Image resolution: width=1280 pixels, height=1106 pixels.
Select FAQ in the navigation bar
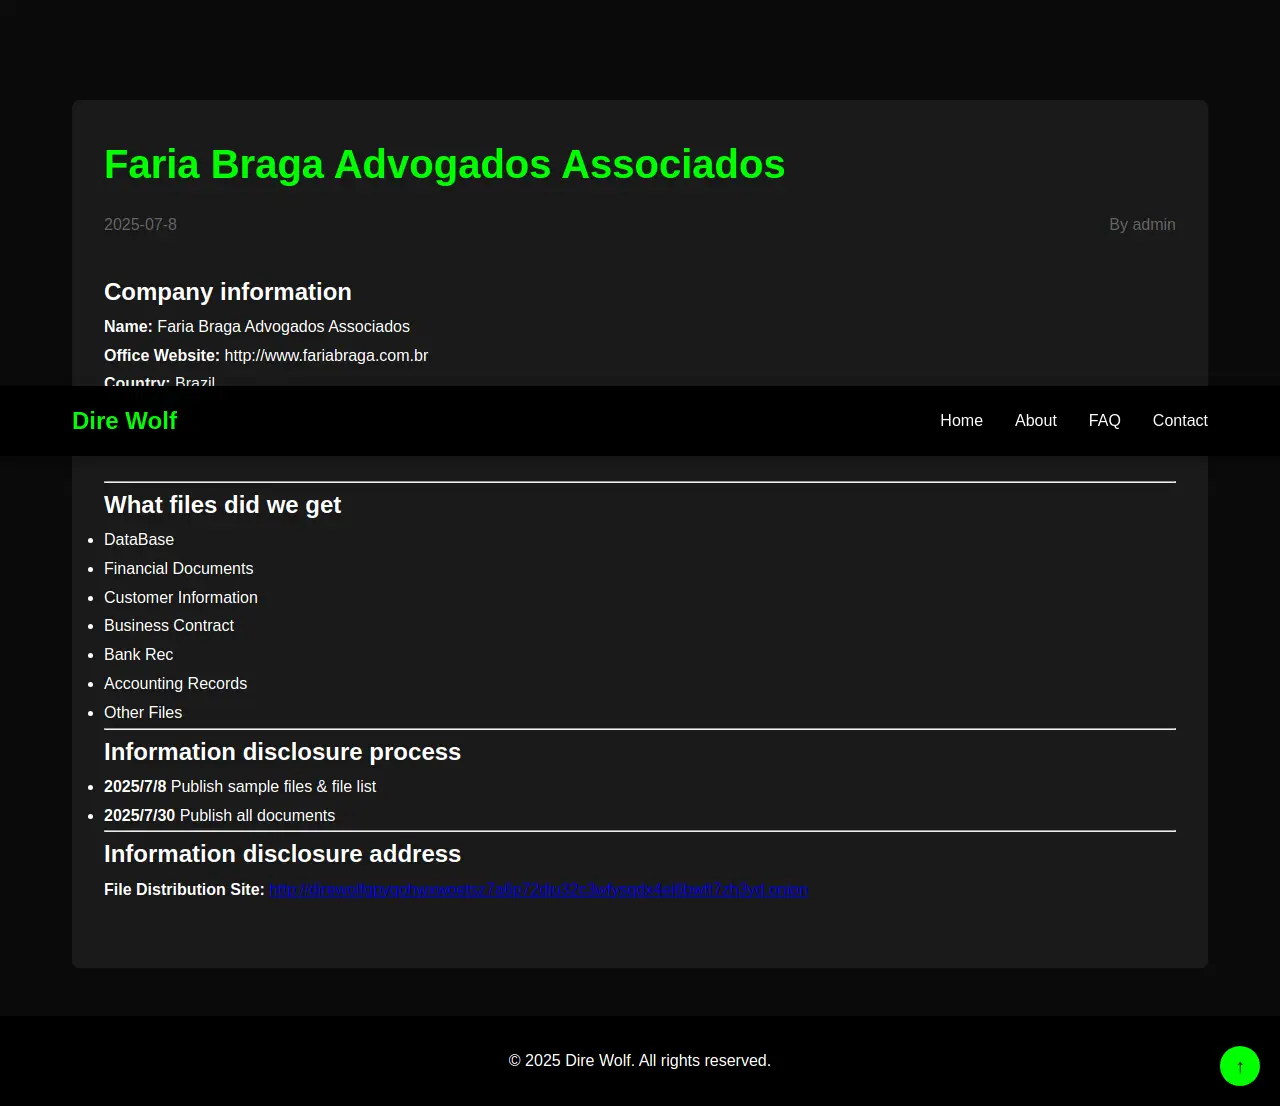point(1104,421)
